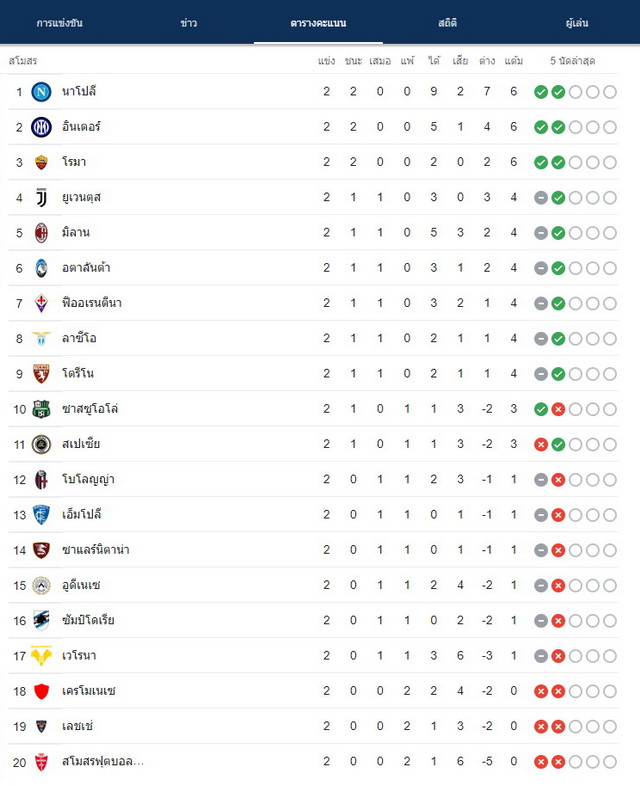Click the Torino bull crest icon

[41, 373]
